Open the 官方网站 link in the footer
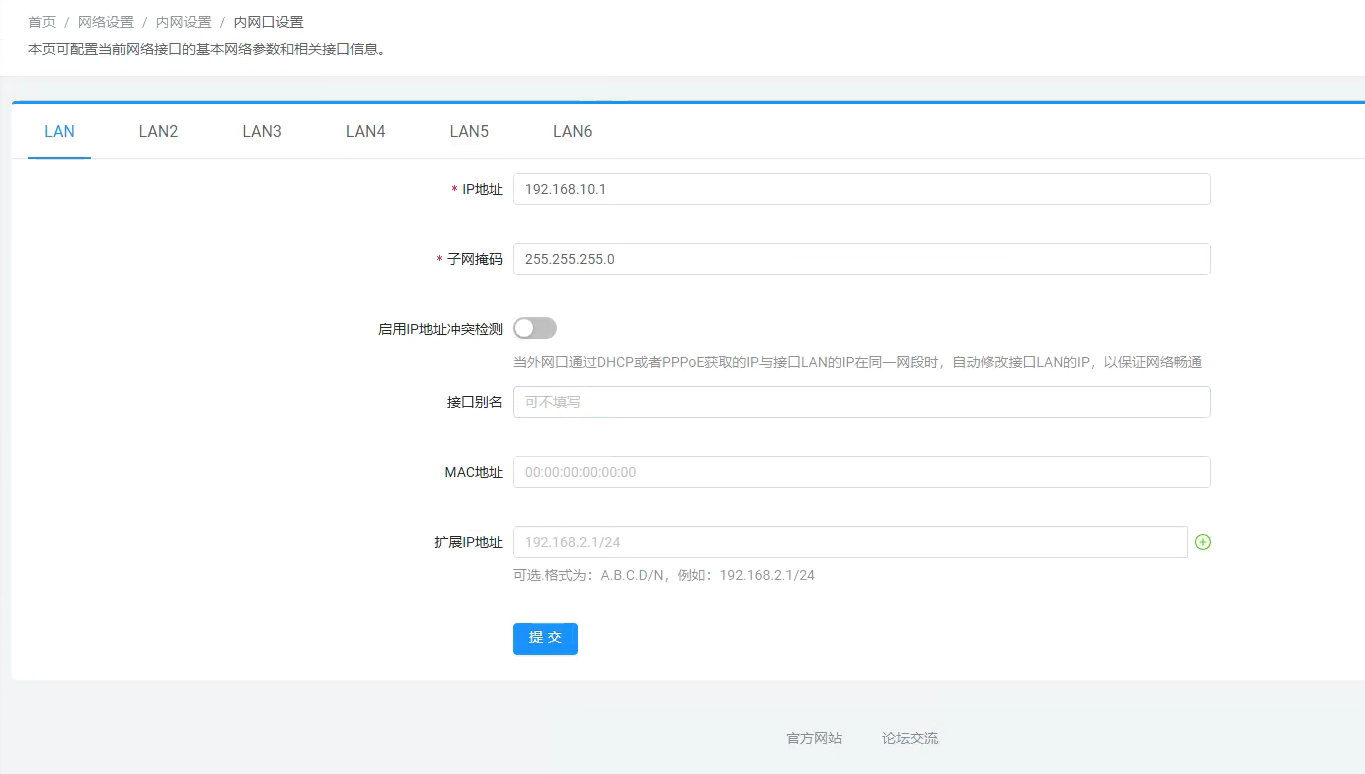Screen dimensions: 1365x774 pyautogui.click(x=813, y=738)
